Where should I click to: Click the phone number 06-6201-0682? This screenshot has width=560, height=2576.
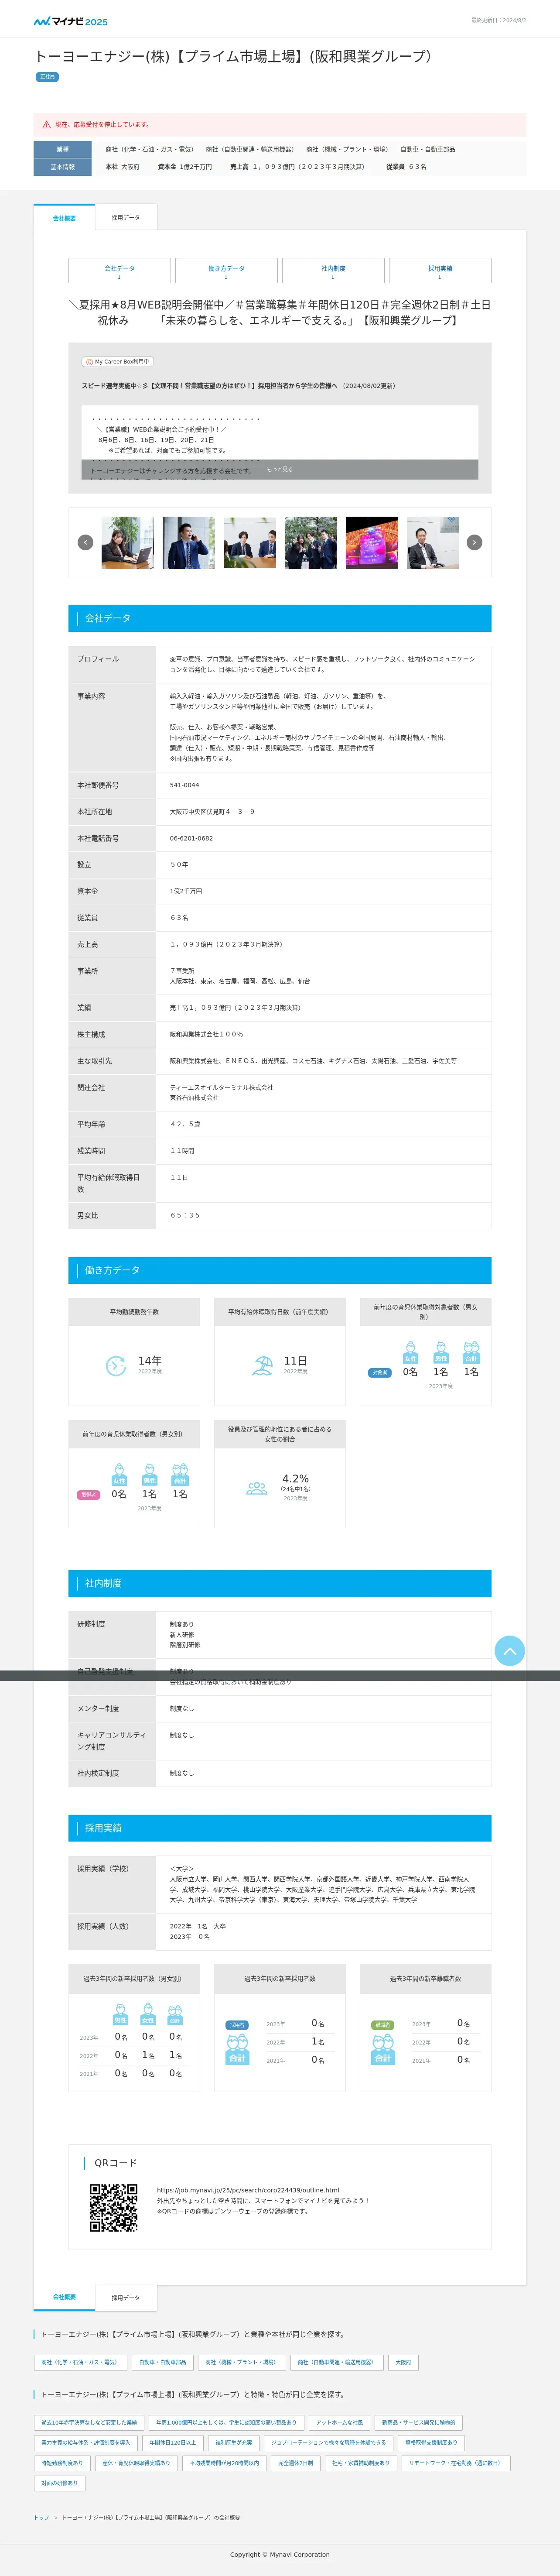click(191, 838)
